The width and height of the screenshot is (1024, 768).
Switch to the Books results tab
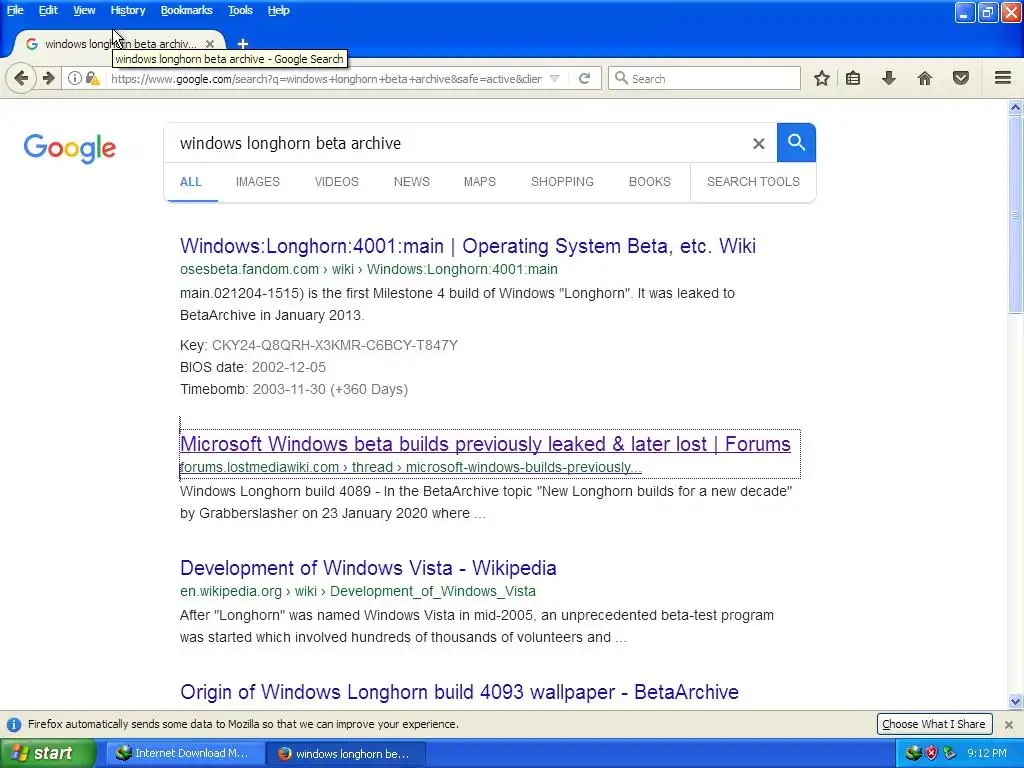pos(650,182)
